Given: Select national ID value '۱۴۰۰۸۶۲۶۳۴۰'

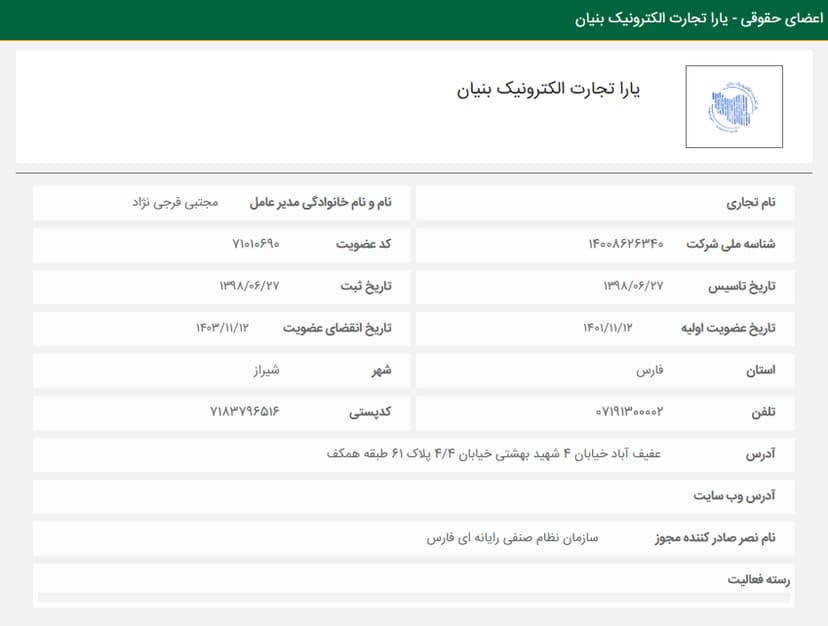Looking at the screenshot, I should (626, 244).
